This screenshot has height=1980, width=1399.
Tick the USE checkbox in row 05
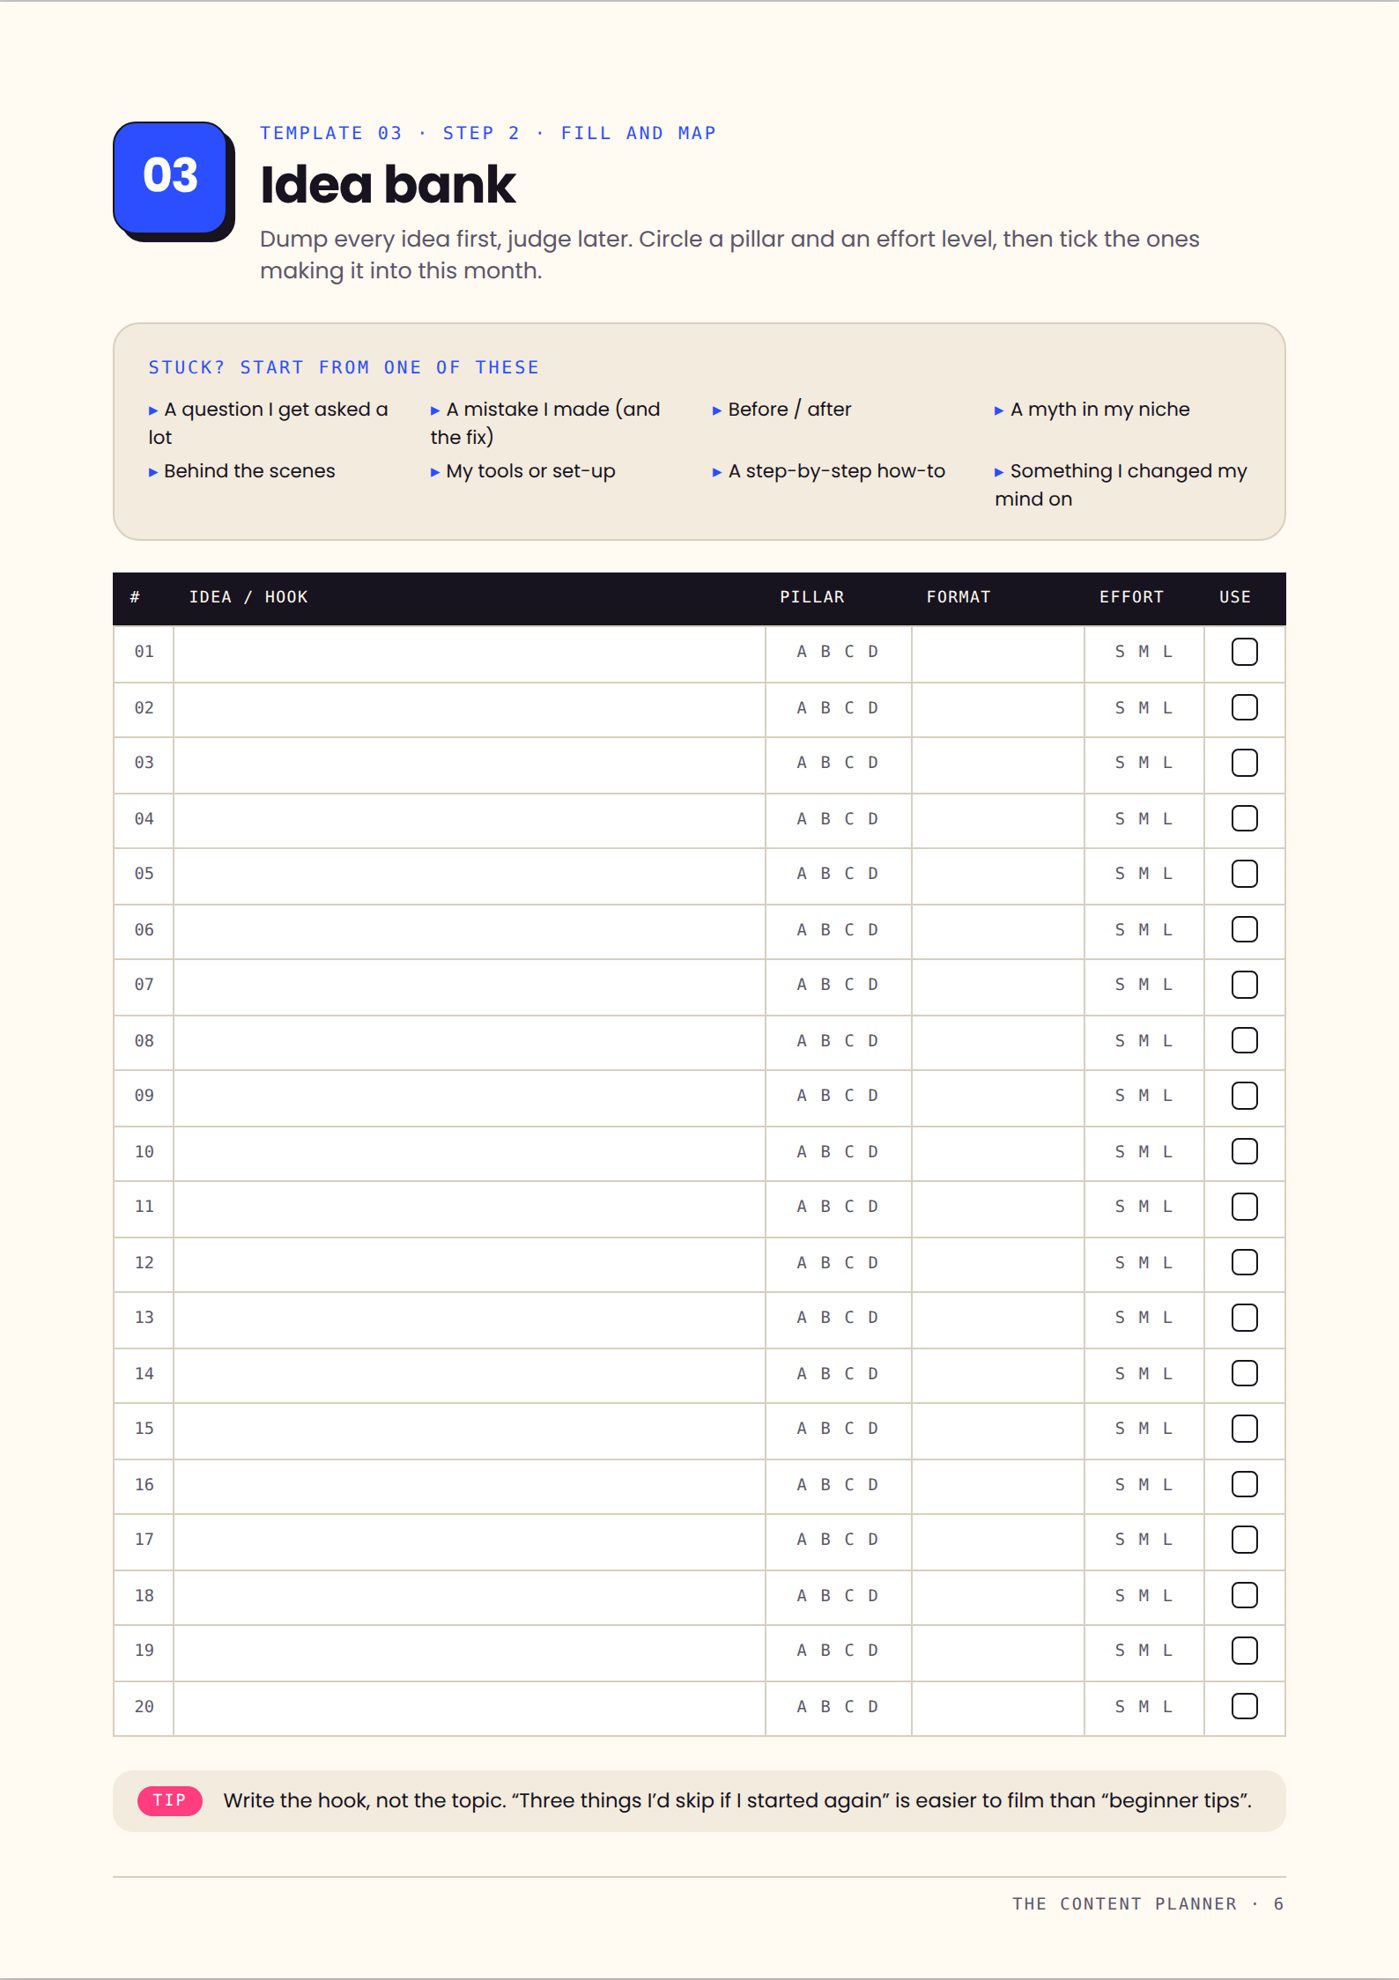tap(1244, 874)
